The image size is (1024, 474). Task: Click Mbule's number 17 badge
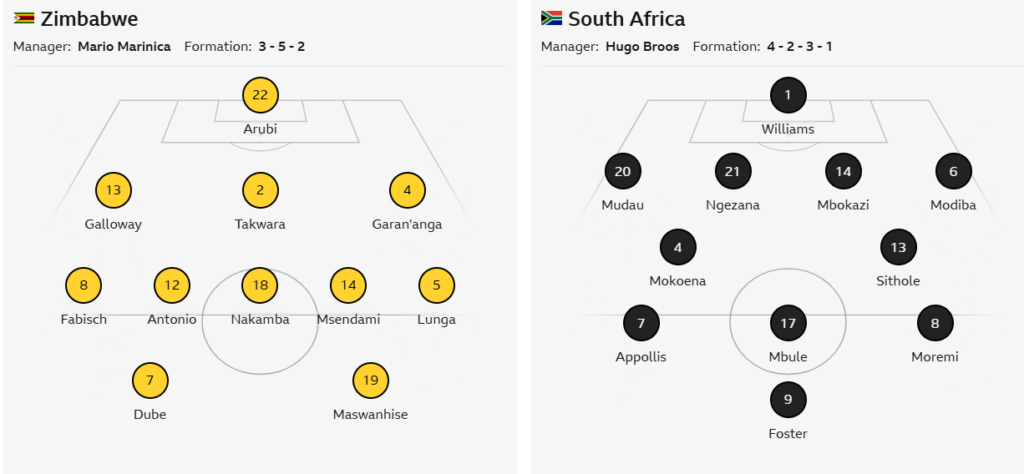click(x=788, y=323)
